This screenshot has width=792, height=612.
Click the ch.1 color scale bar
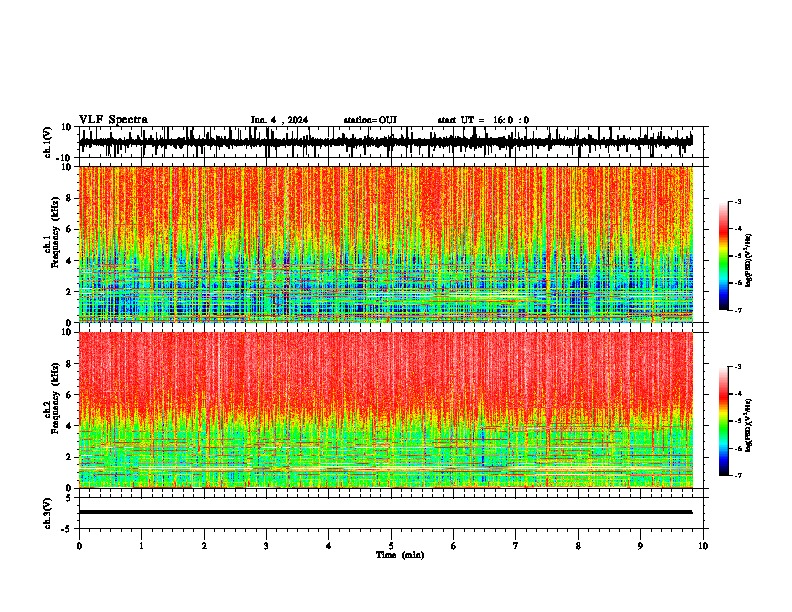(x=724, y=256)
